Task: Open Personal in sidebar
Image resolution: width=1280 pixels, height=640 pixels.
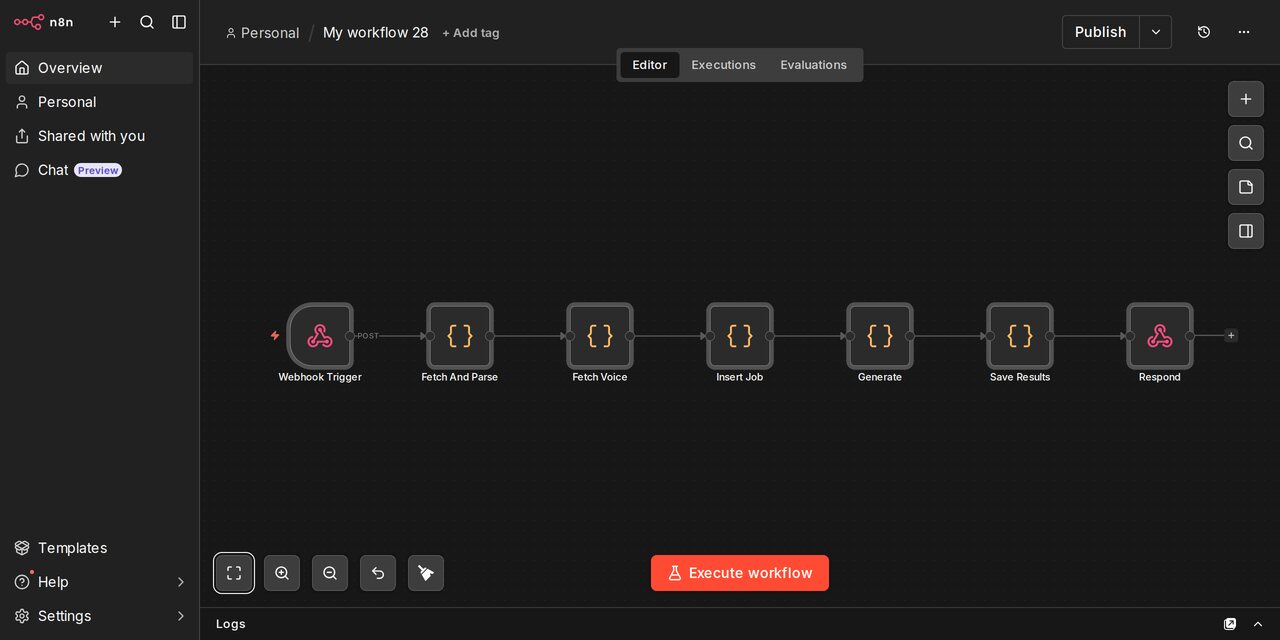Action: point(99,102)
